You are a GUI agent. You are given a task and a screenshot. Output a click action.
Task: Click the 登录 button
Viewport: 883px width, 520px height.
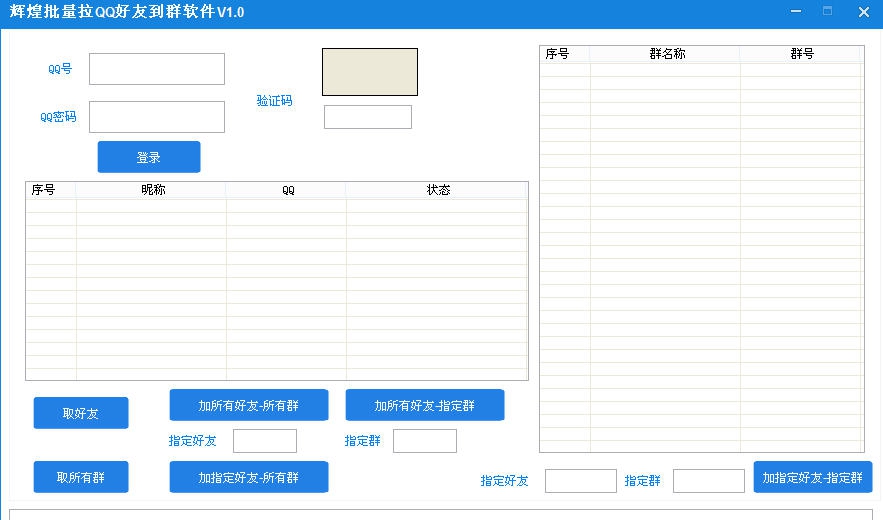pyautogui.click(x=149, y=157)
